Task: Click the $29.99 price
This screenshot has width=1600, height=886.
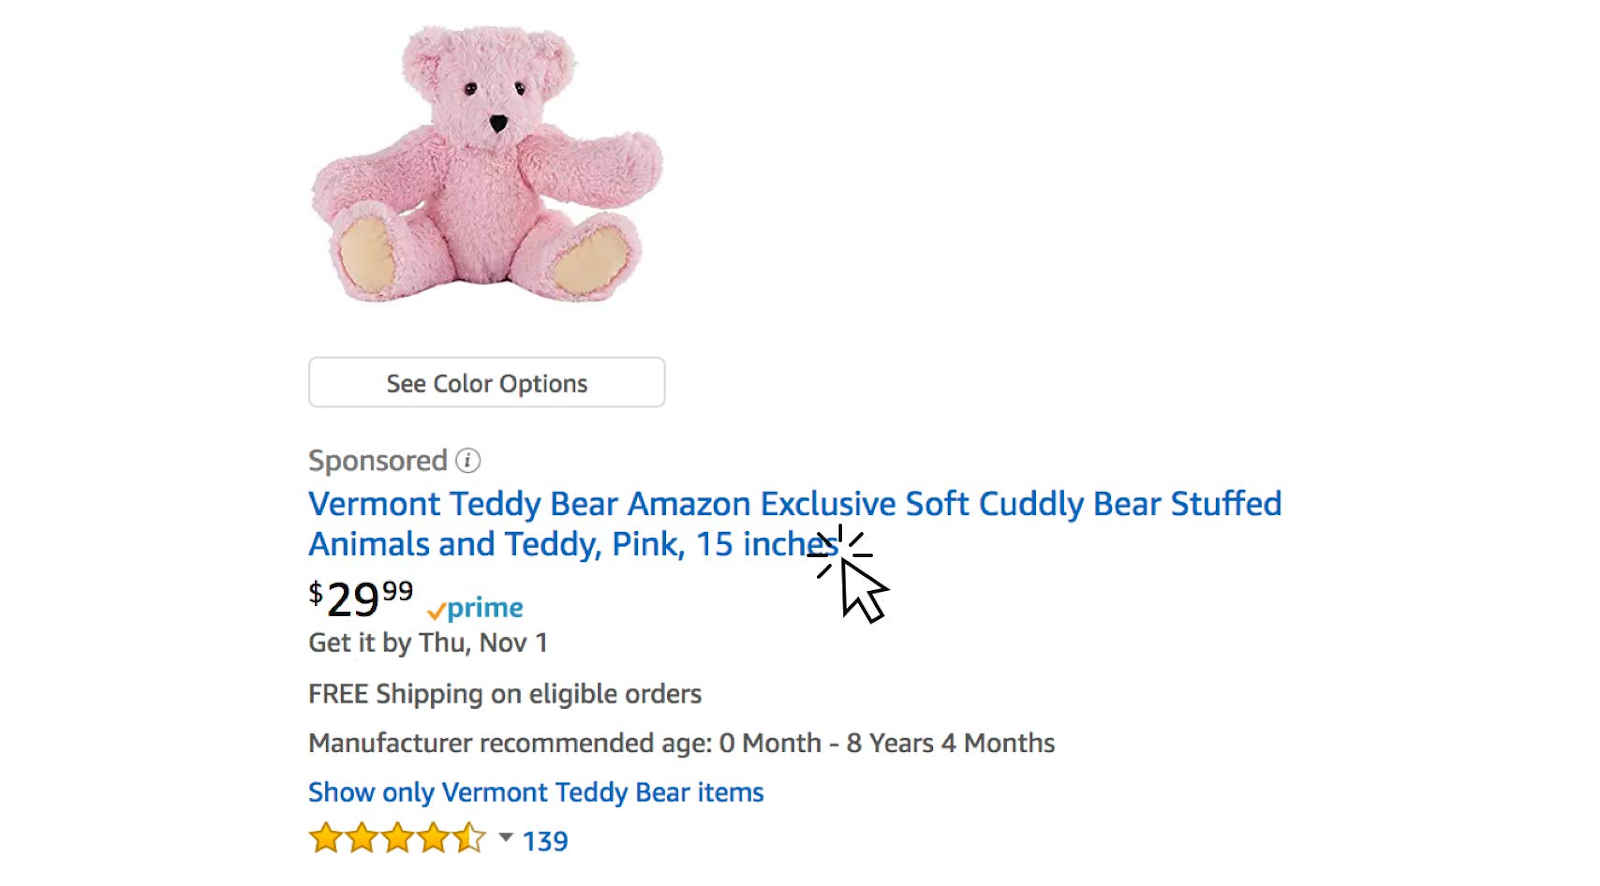Action: tap(360, 599)
